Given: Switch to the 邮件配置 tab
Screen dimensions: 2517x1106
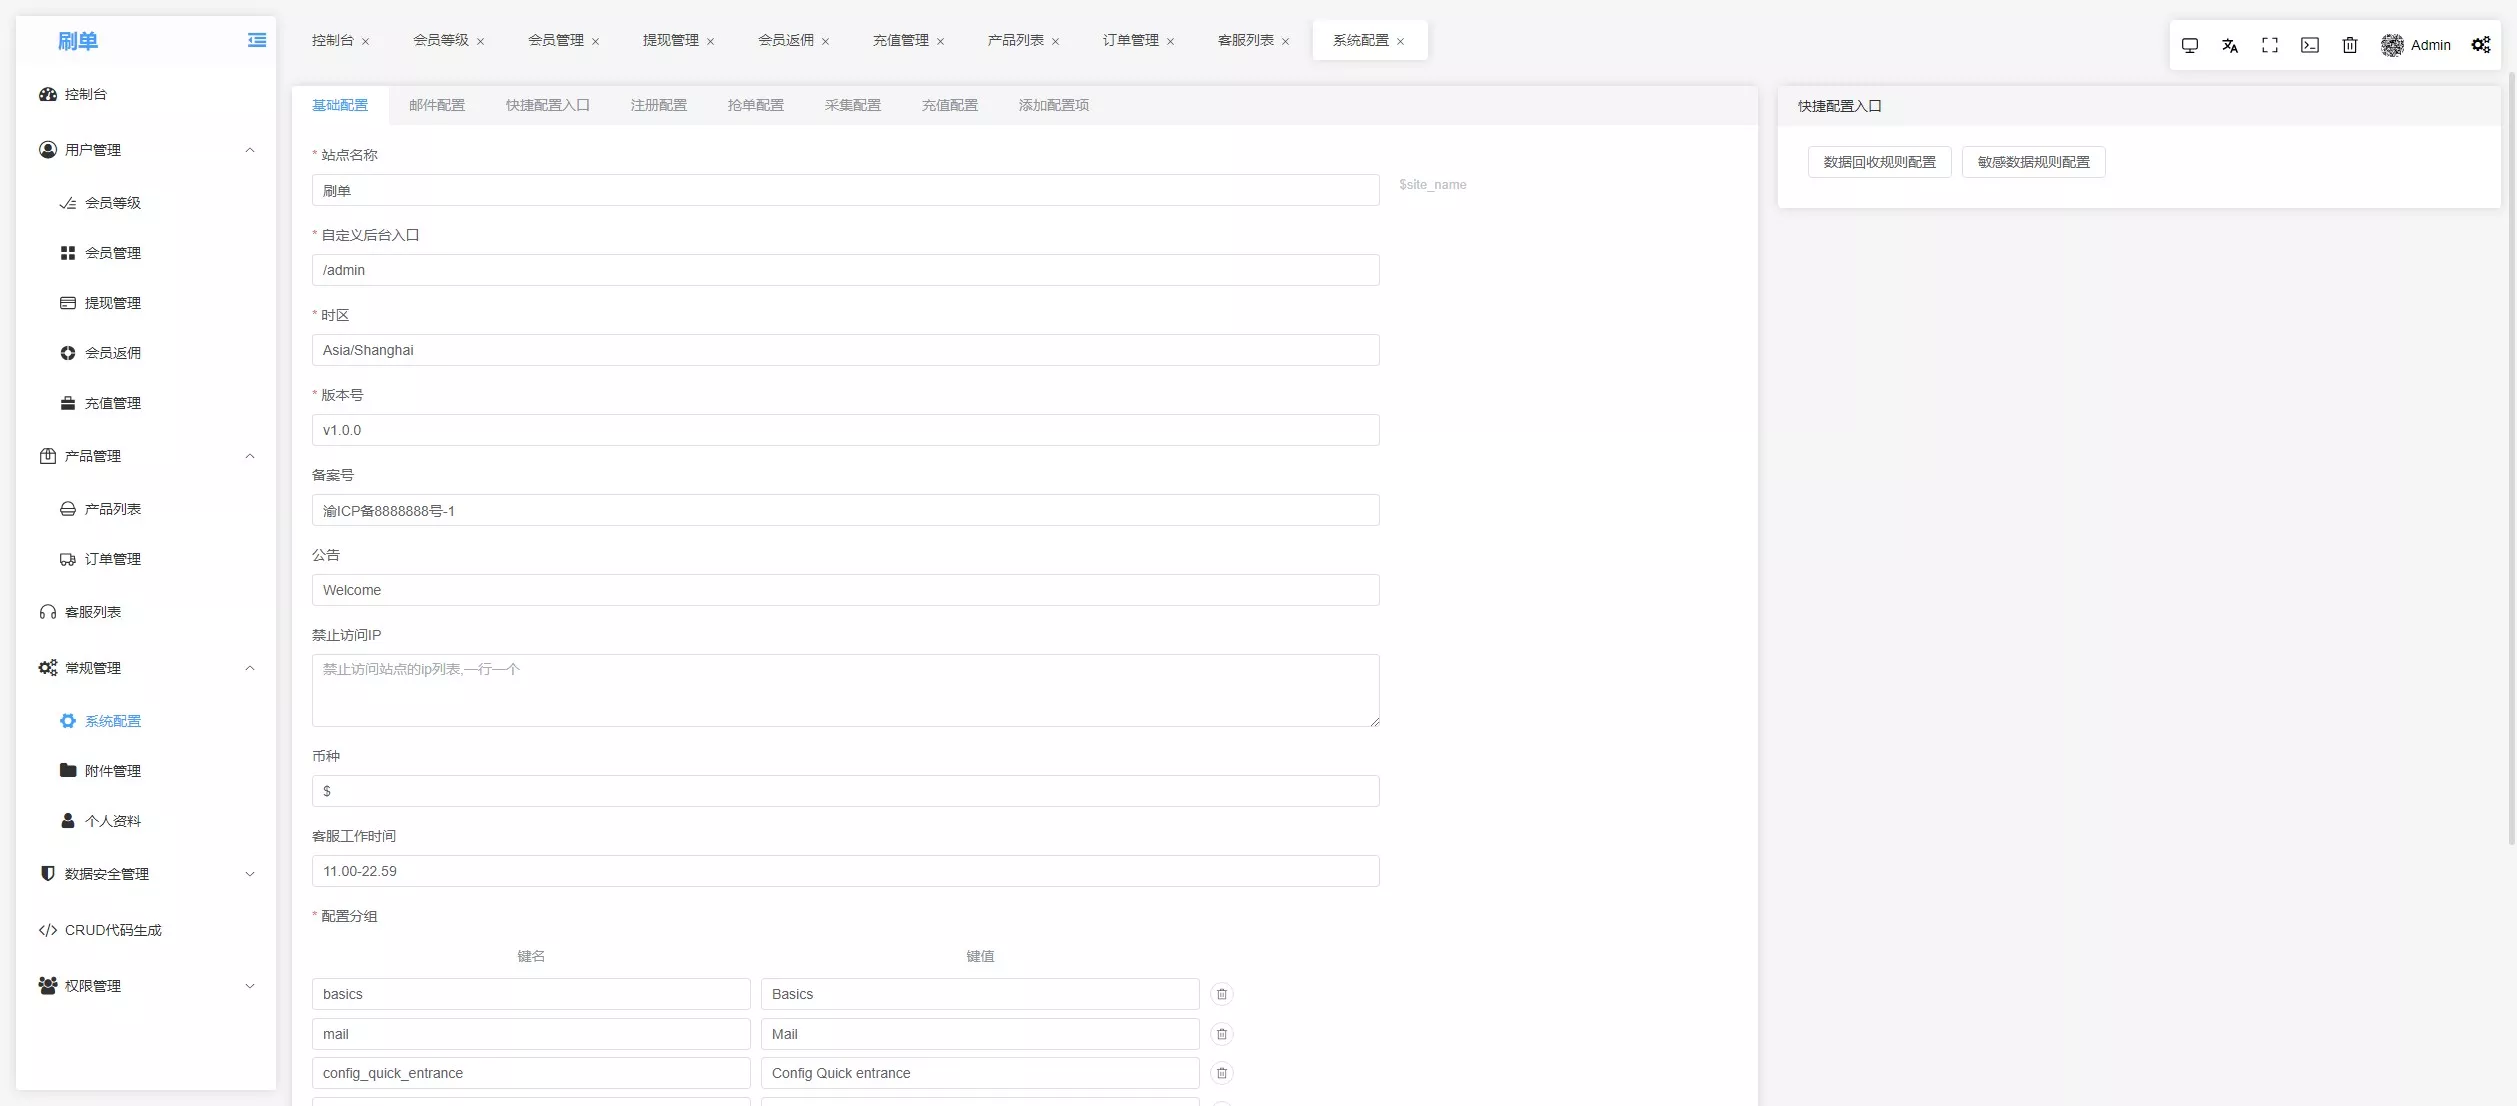Looking at the screenshot, I should click(436, 105).
